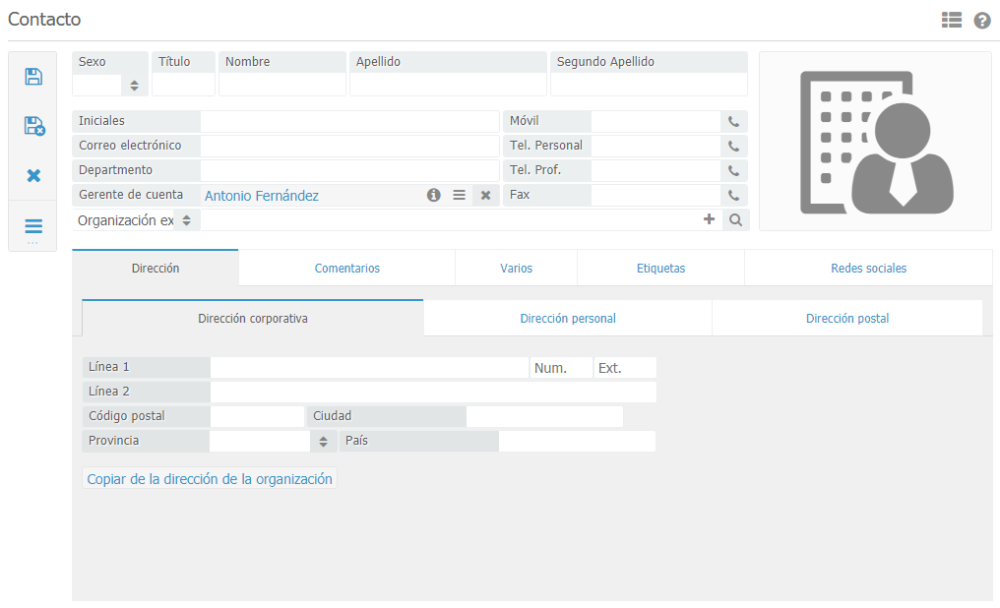
Task: Click the phone icon next to Fax
Action: click(734, 196)
